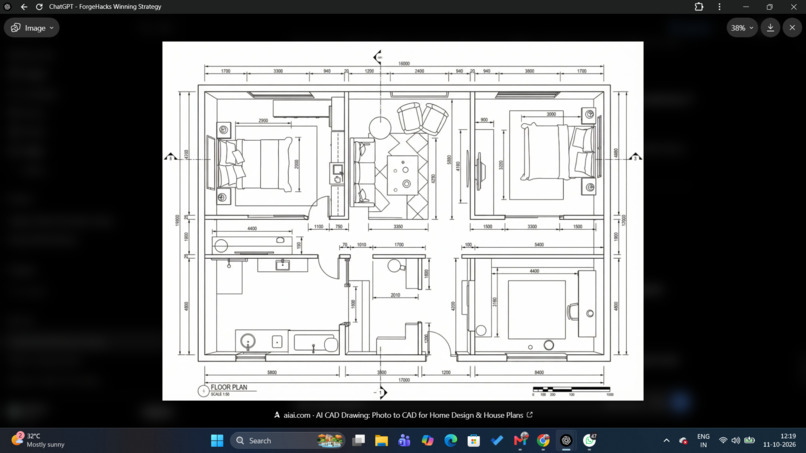This screenshot has width=806, height=453.
Task: Close the image viewer overlay
Action: tap(792, 28)
